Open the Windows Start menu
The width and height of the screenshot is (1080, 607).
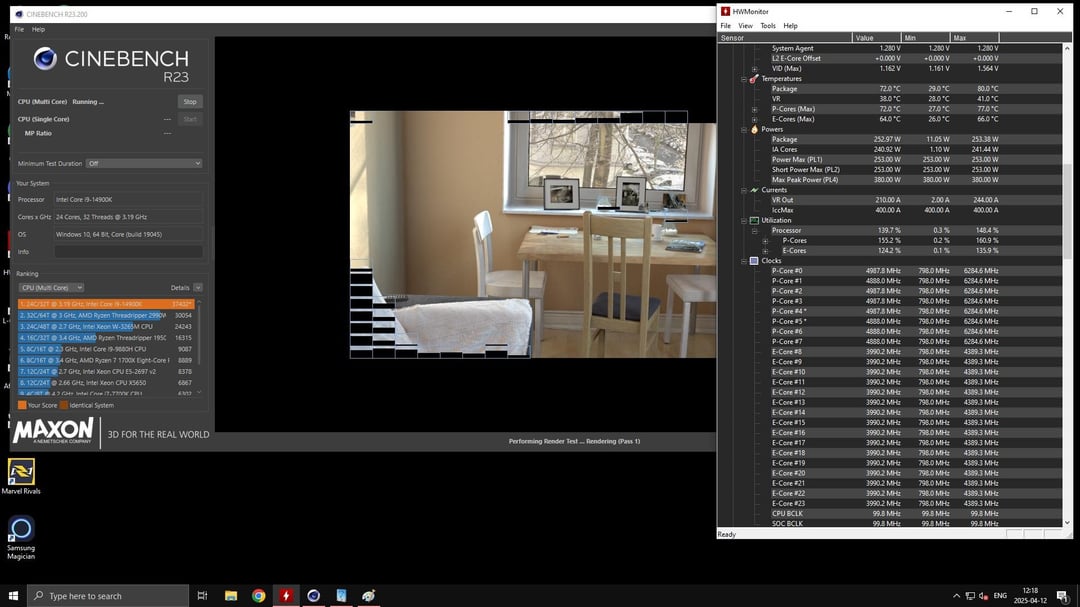[13, 596]
